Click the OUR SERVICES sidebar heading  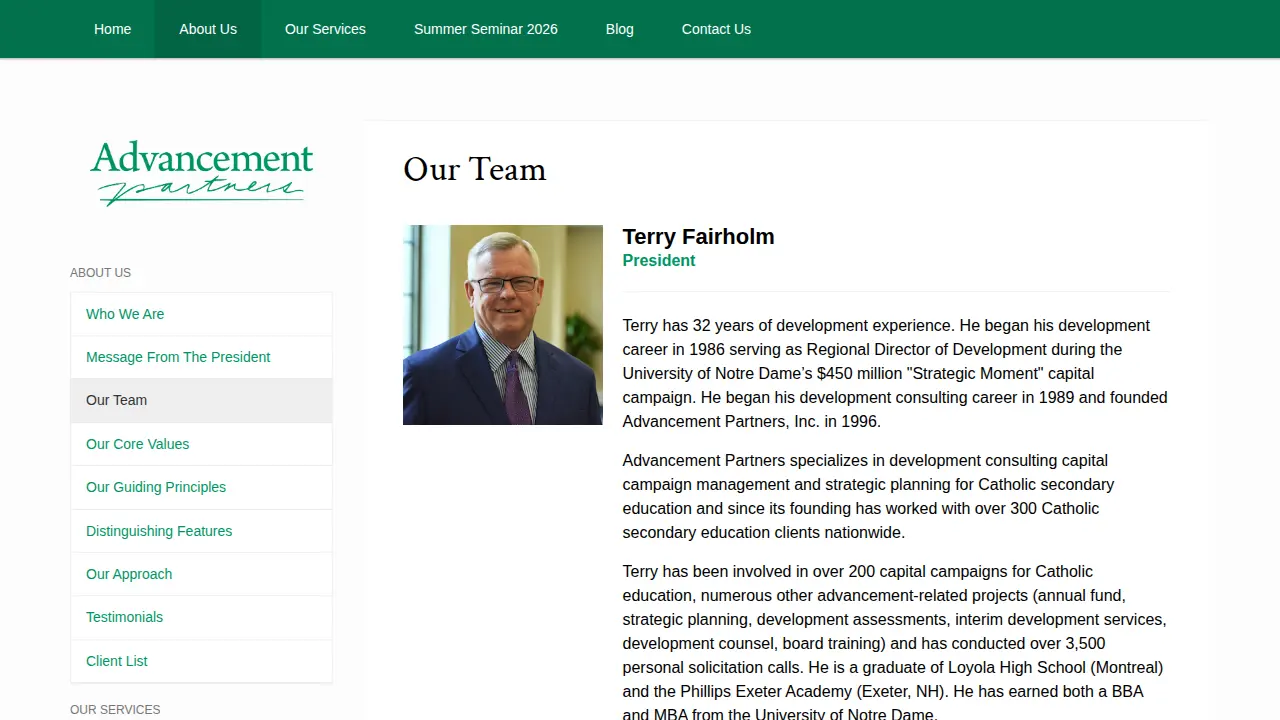(x=115, y=710)
